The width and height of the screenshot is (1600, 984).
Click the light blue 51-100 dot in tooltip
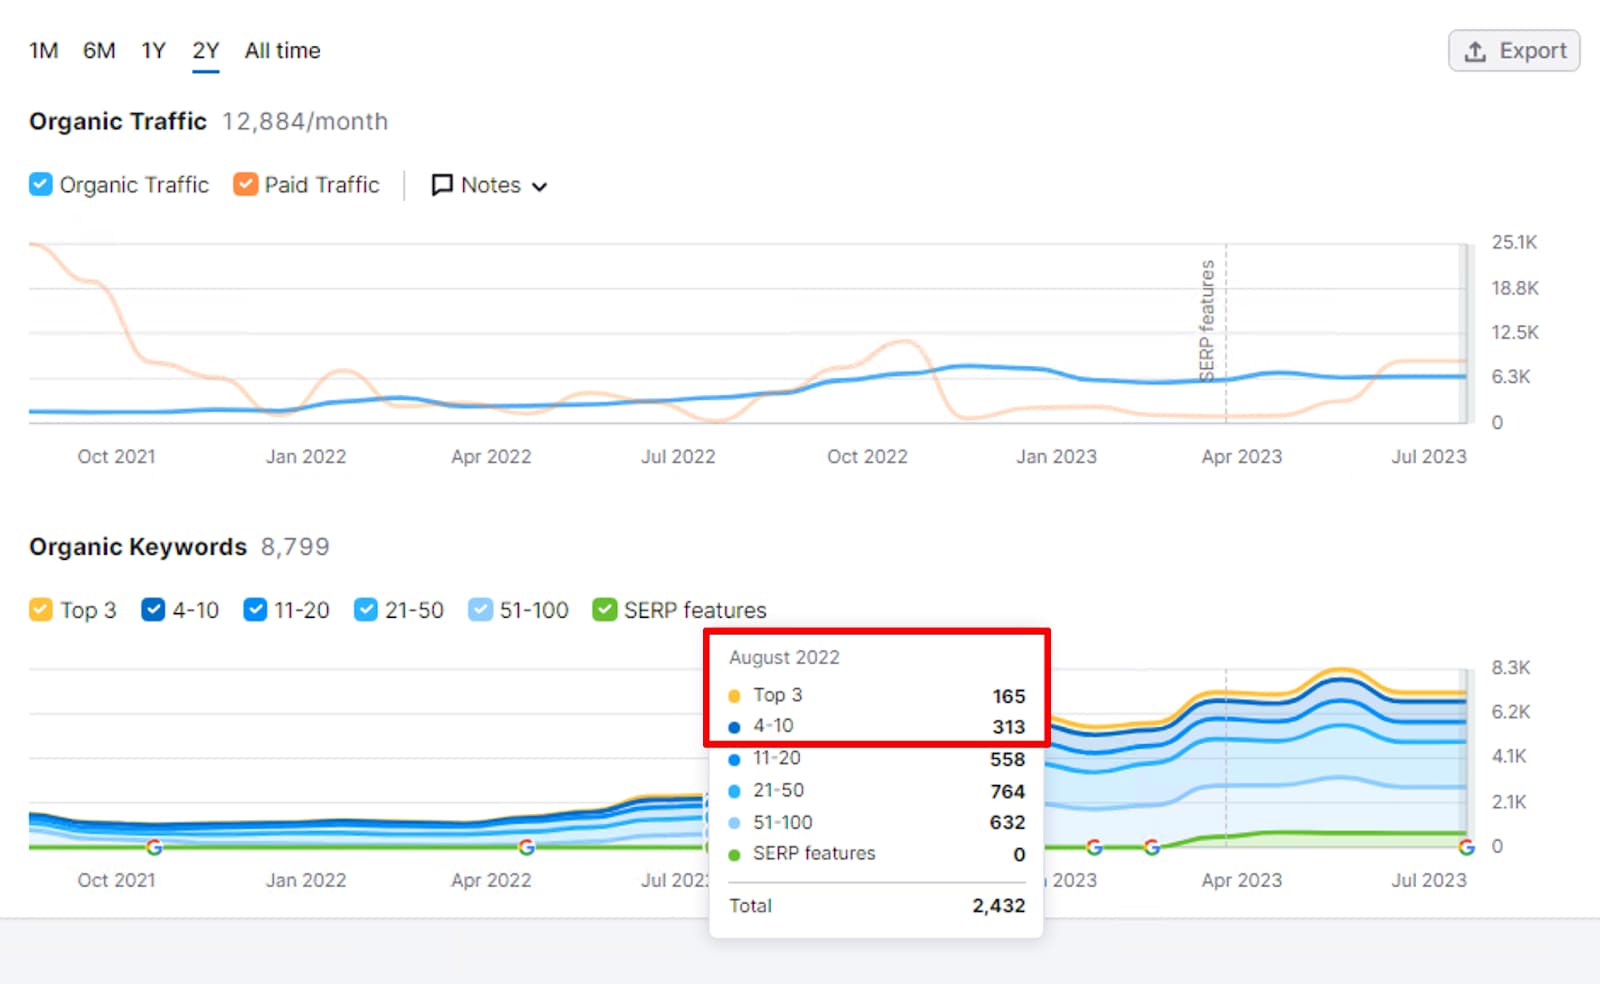[x=736, y=822]
